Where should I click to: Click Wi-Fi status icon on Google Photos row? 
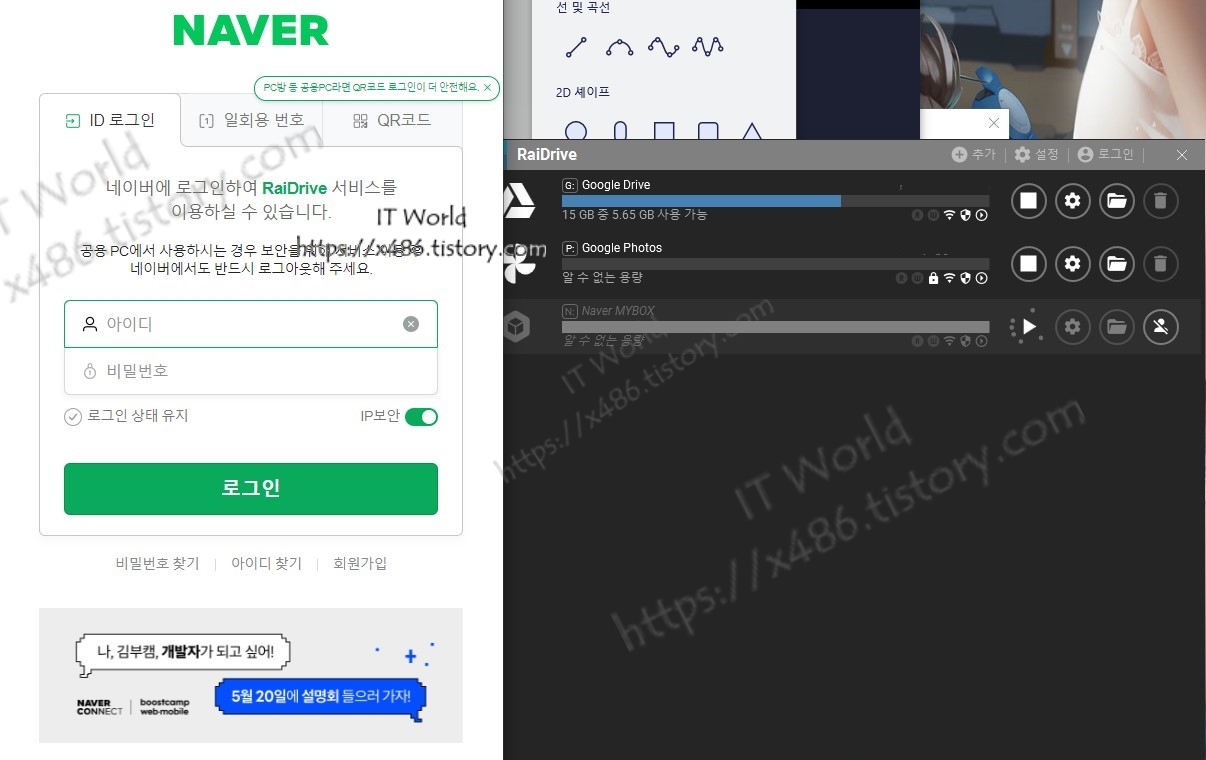coord(949,278)
